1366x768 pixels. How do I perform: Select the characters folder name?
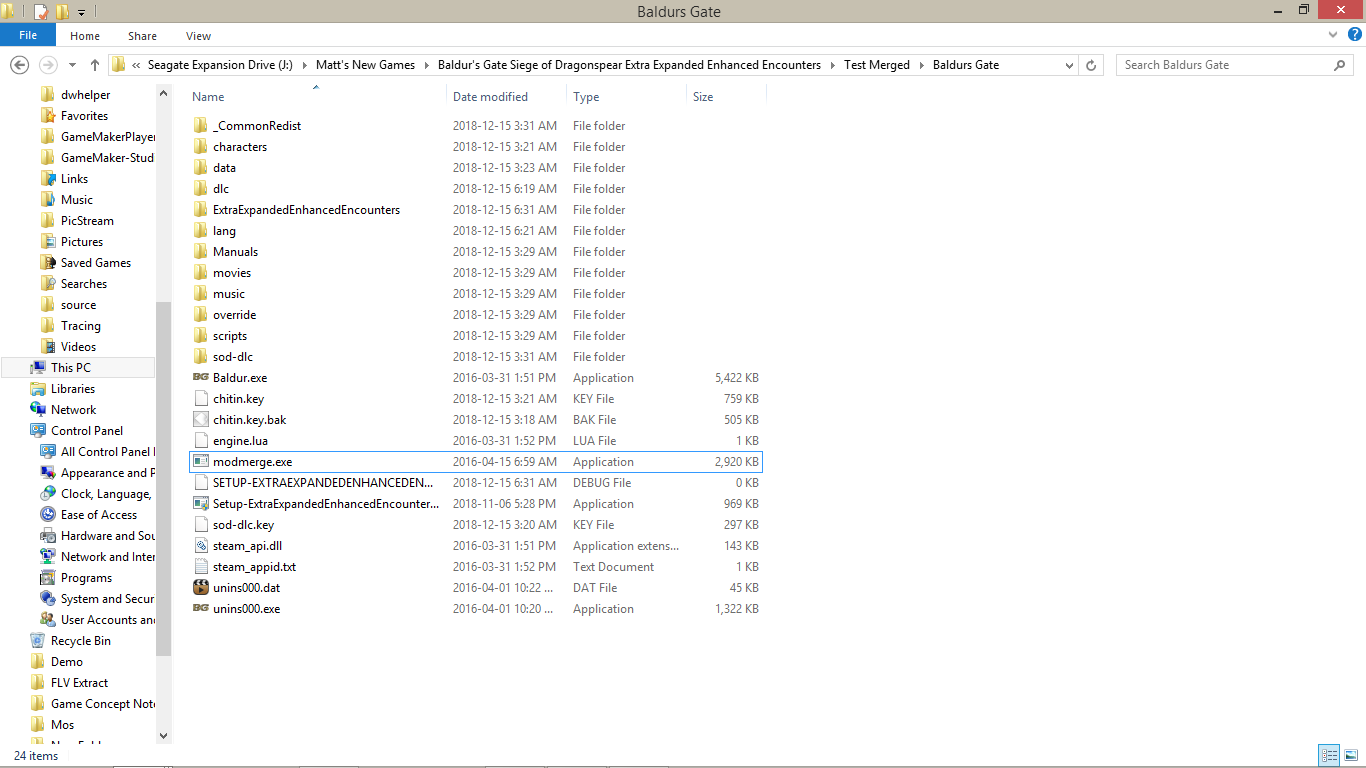click(240, 147)
